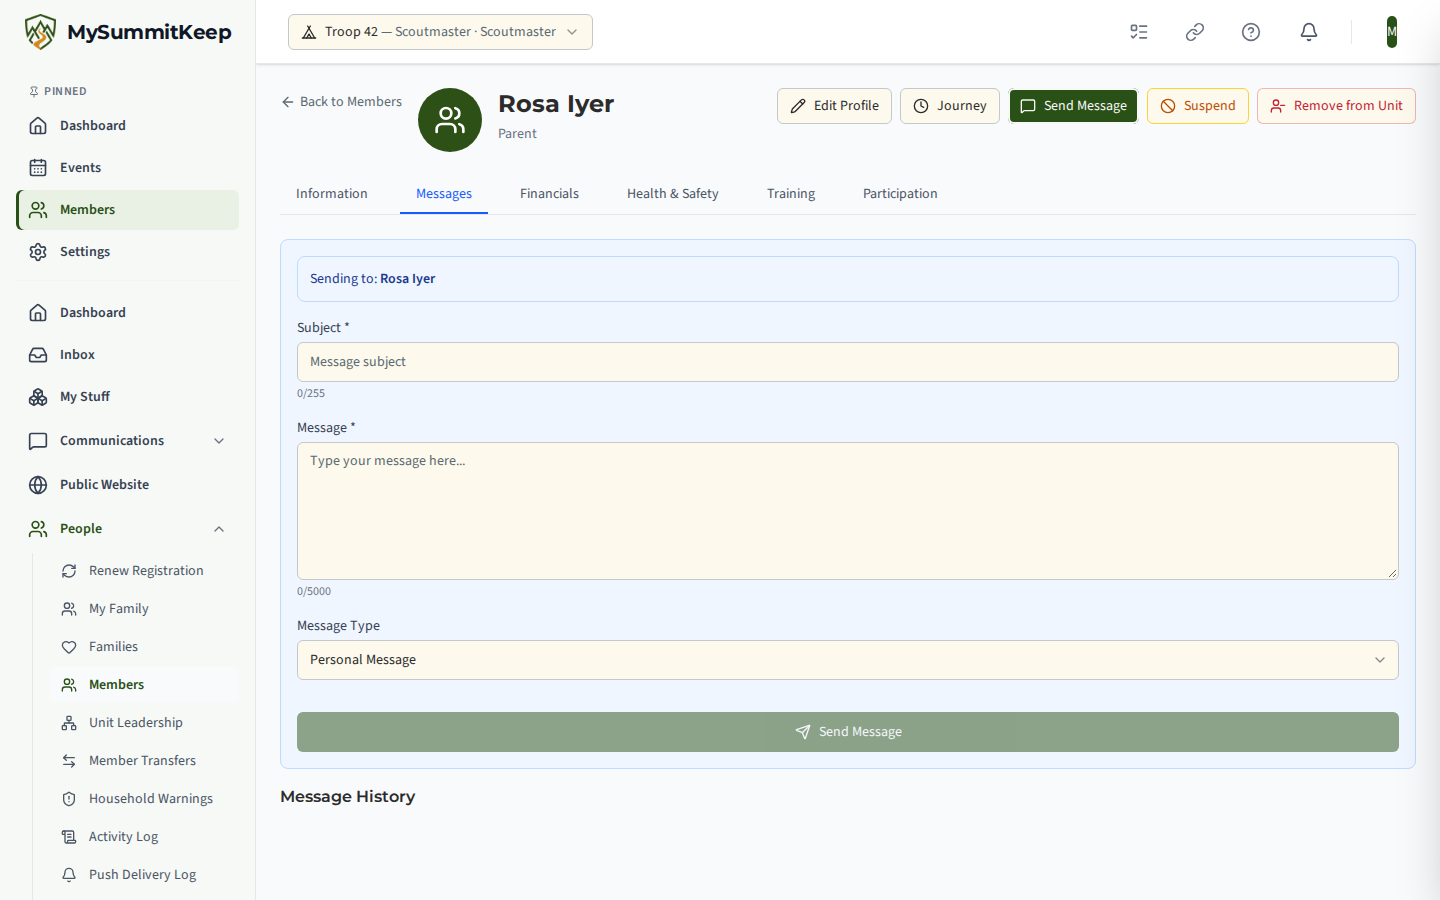Open My Family in People

pyautogui.click(x=144, y=609)
